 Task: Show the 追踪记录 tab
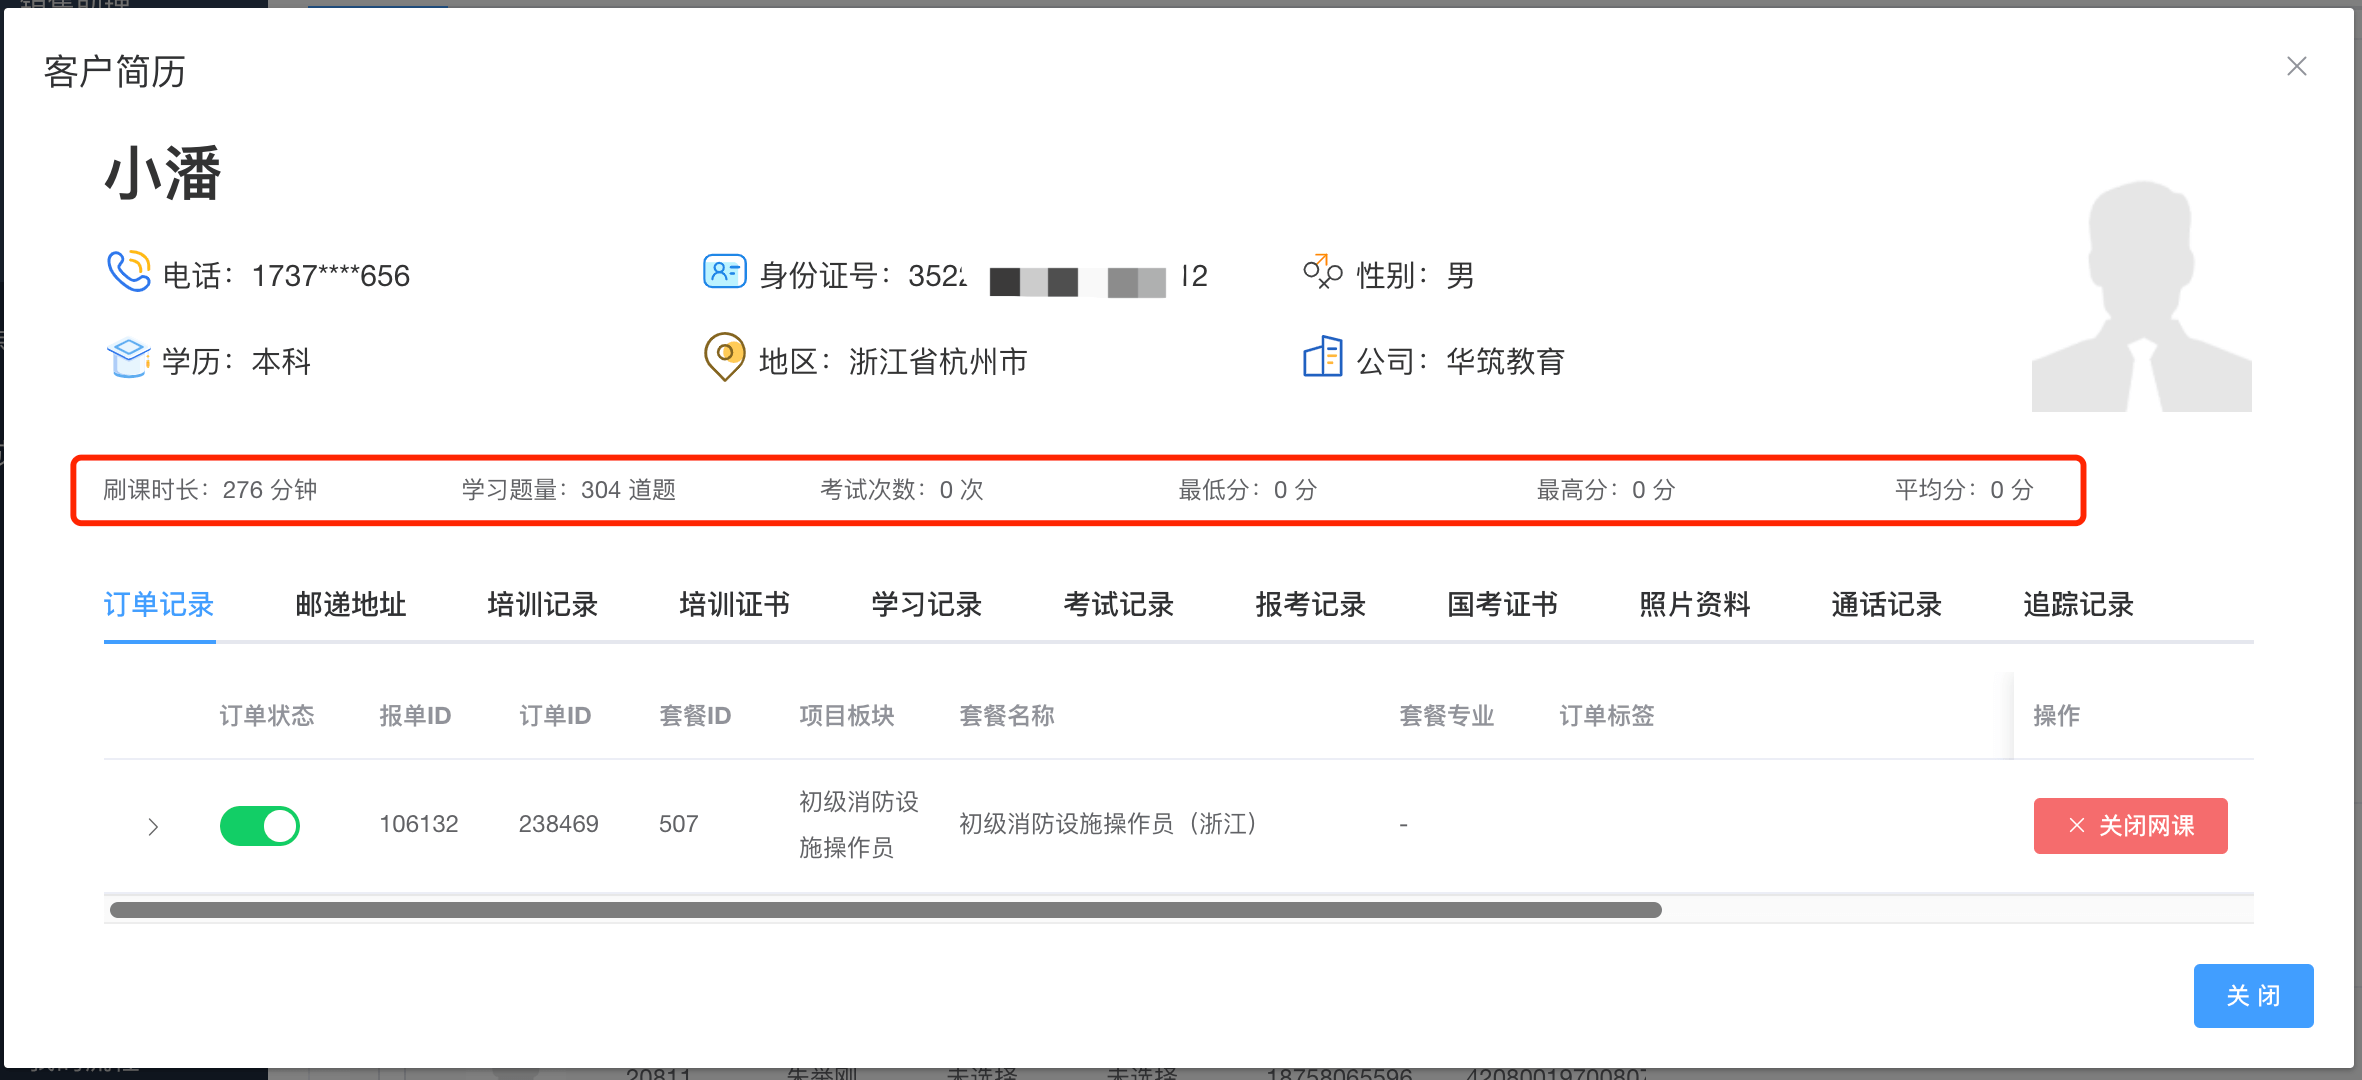pos(2079,605)
